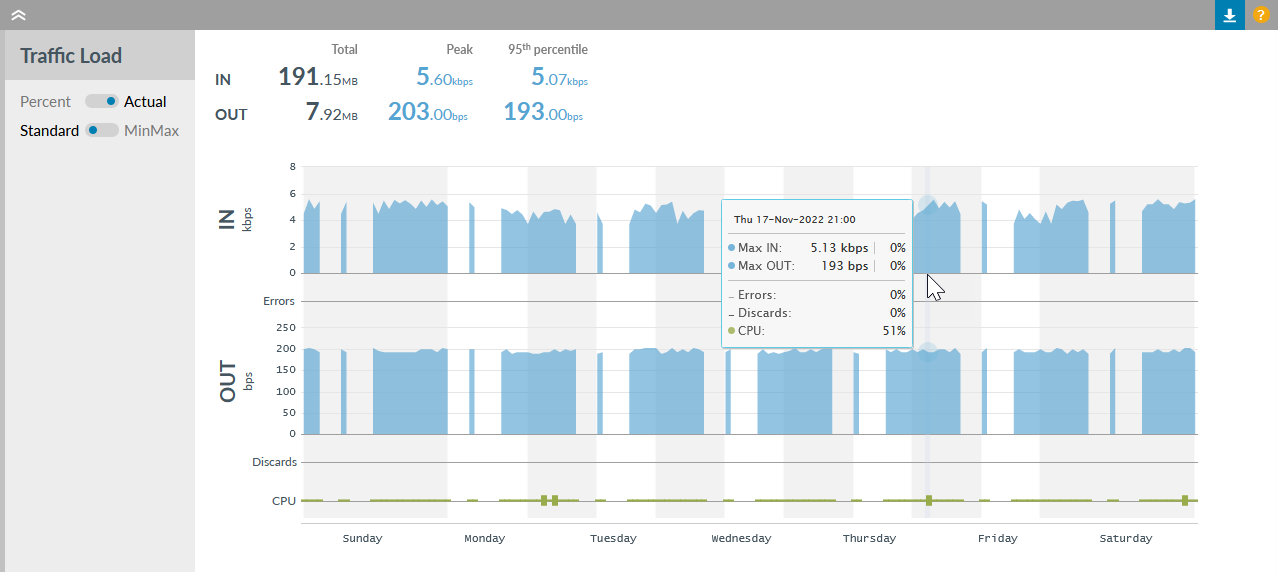Viewport: 1278px width, 572px height.
Task: Collapse panel with the double chevron arrow
Action: (18, 15)
